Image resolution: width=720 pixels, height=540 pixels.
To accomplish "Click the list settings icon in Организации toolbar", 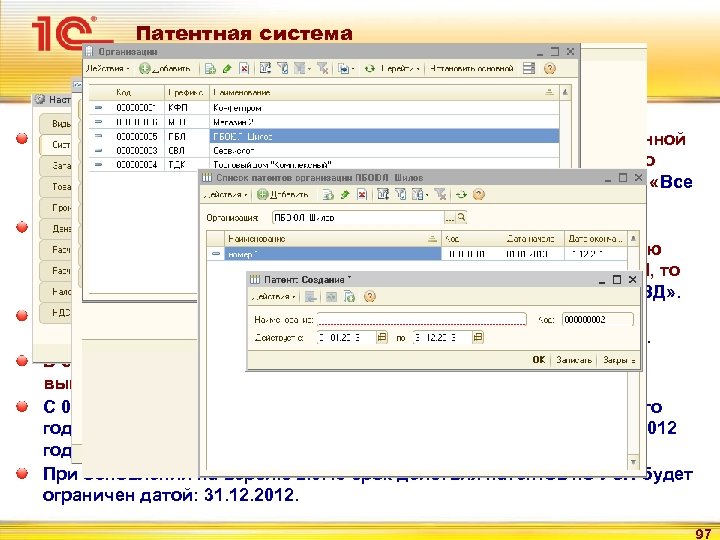I will [529, 68].
